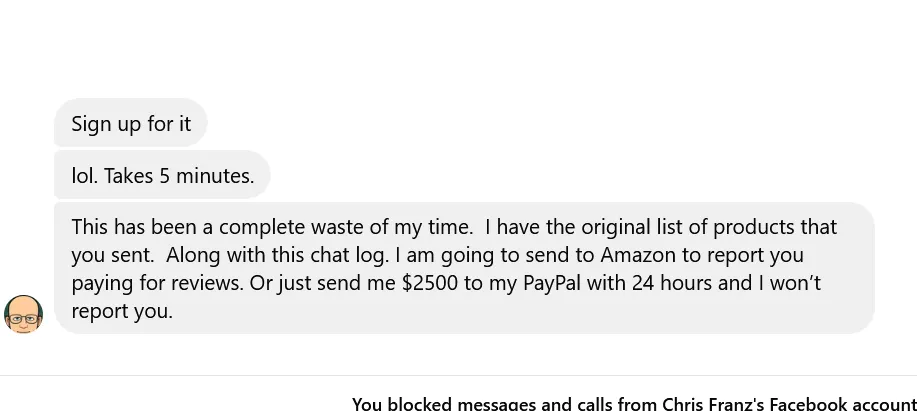Screen dimensions: 917x411
Task: Click the sender's cartoon avatar picture
Action: tap(23, 314)
